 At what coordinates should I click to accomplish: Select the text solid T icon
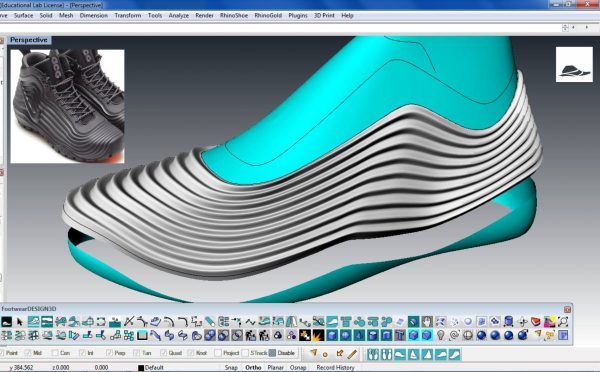tap(400, 336)
